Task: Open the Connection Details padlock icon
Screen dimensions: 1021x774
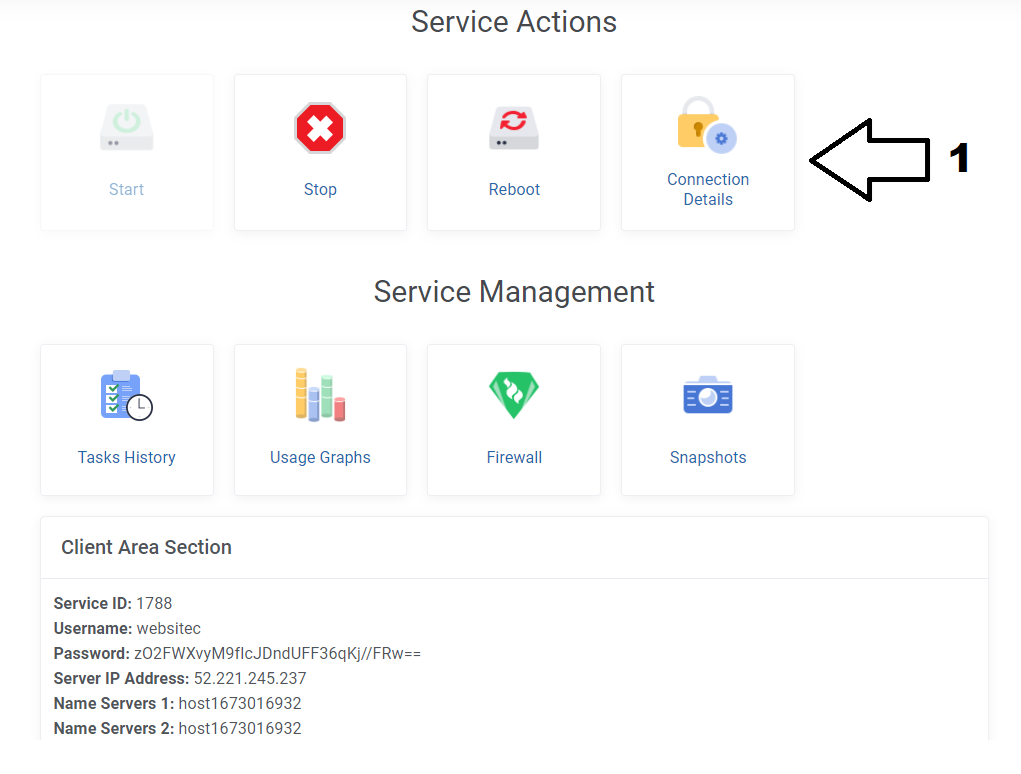Action: [706, 125]
